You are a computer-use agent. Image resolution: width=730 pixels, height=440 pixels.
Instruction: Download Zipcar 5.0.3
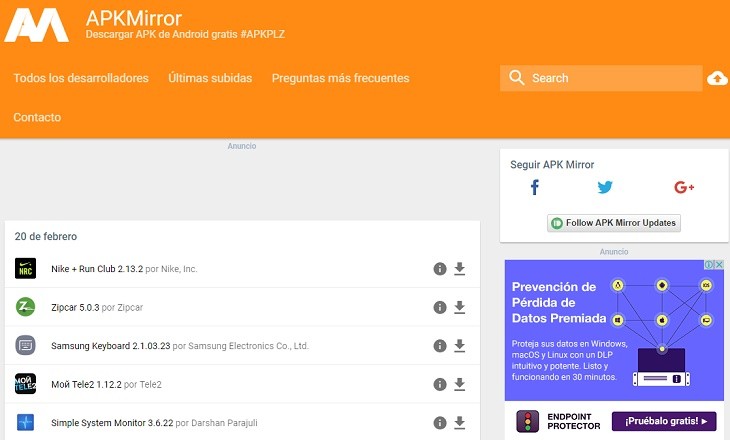coord(460,307)
